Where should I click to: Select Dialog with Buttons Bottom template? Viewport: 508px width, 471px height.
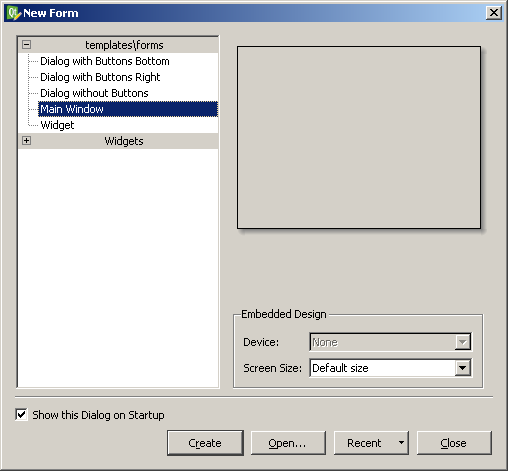pos(105,61)
